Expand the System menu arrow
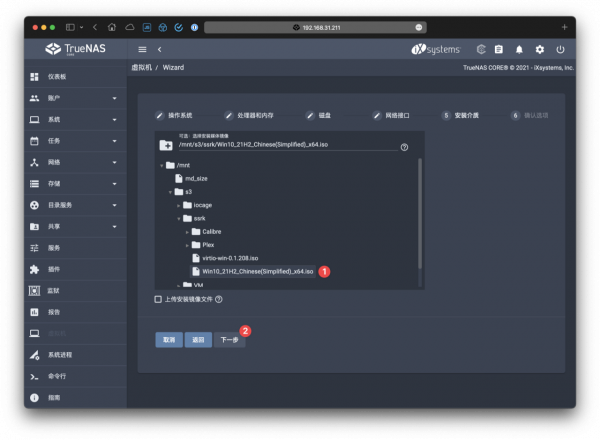Viewport: 600px width, 440px height. (x=114, y=120)
